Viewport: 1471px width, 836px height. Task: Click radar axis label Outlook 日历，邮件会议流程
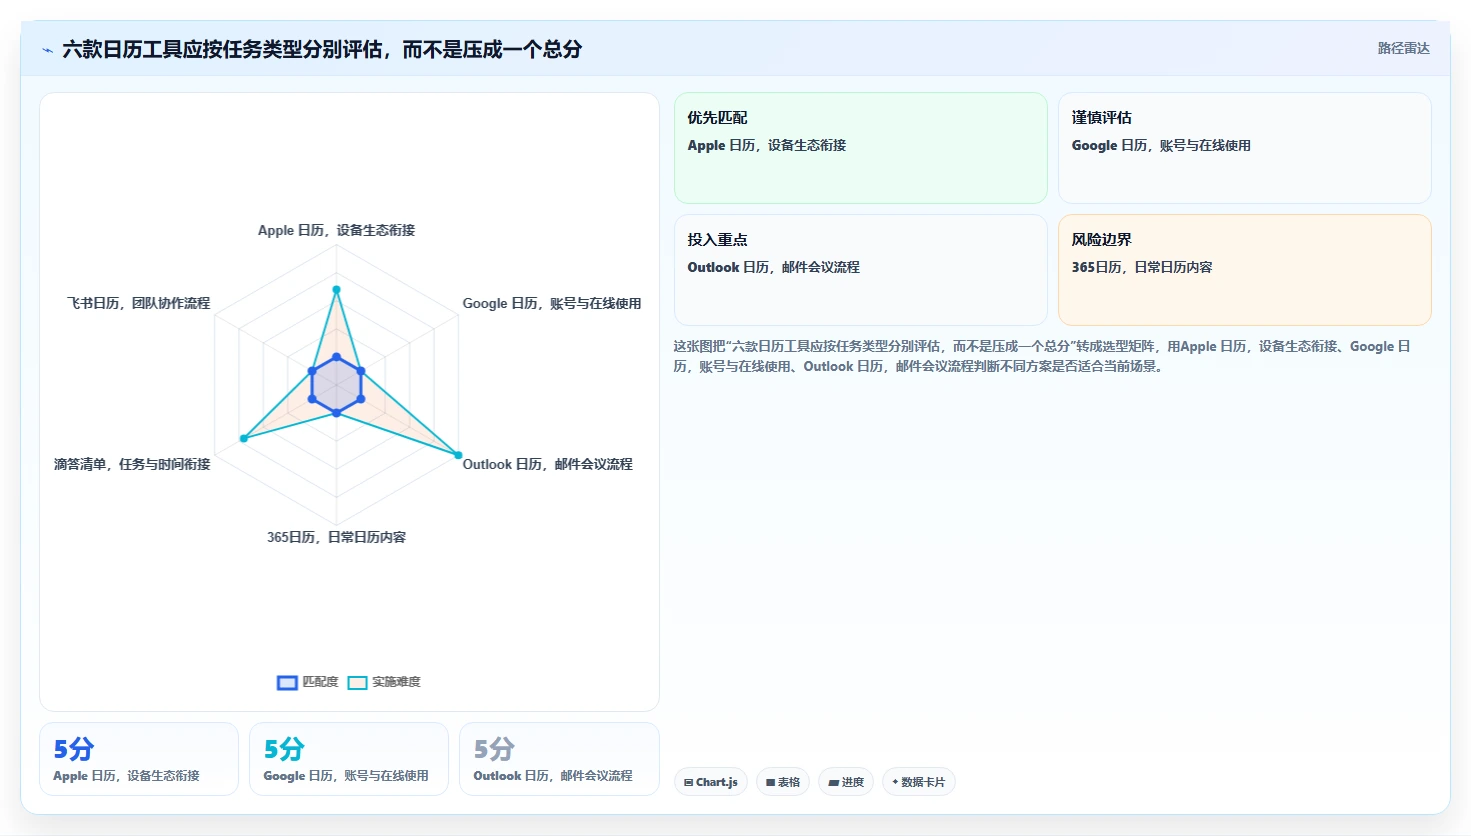(x=547, y=464)
